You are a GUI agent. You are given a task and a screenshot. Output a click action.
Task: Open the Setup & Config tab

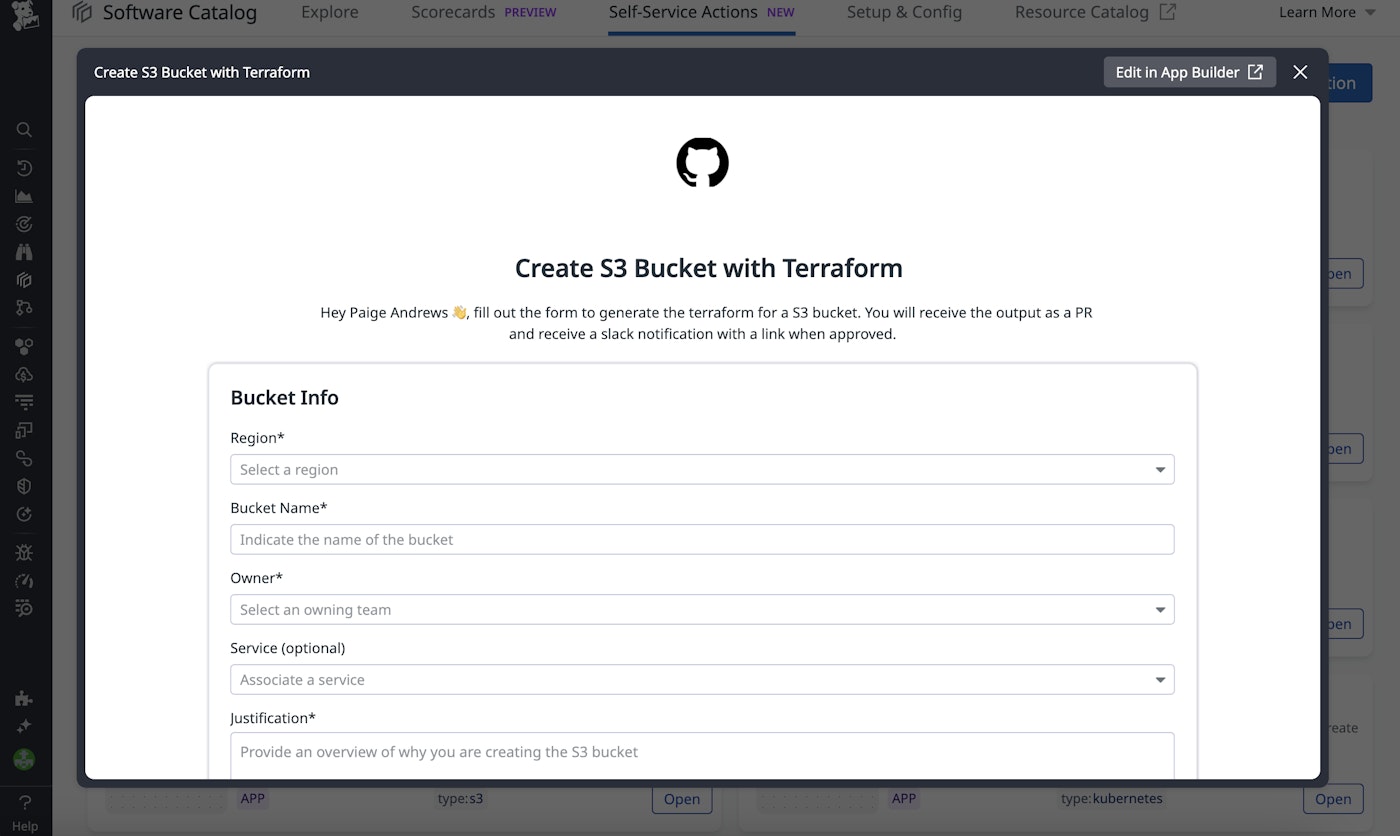click(904, 13)
